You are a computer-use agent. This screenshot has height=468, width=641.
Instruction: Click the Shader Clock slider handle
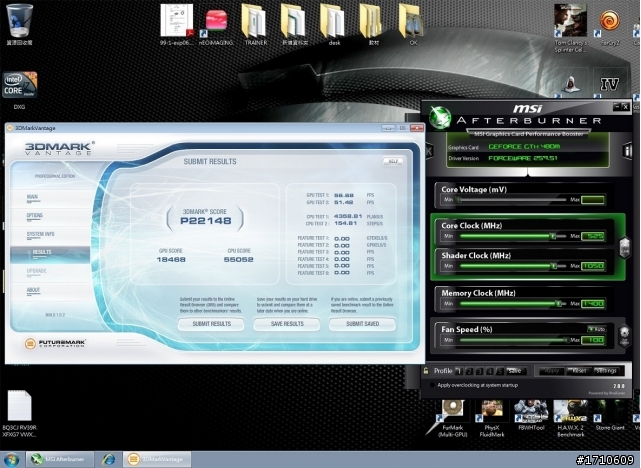[554, 266]
